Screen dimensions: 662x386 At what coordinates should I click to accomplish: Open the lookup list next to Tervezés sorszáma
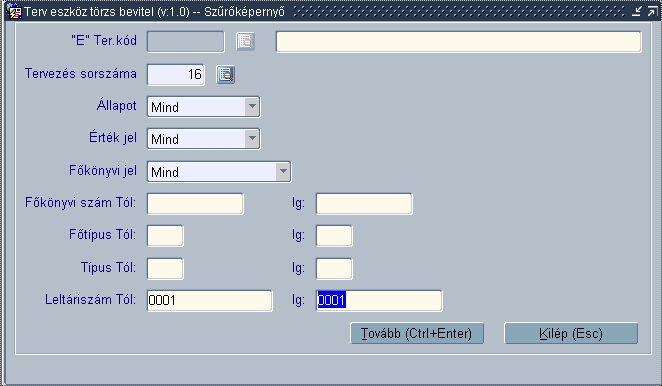[225, 75]
